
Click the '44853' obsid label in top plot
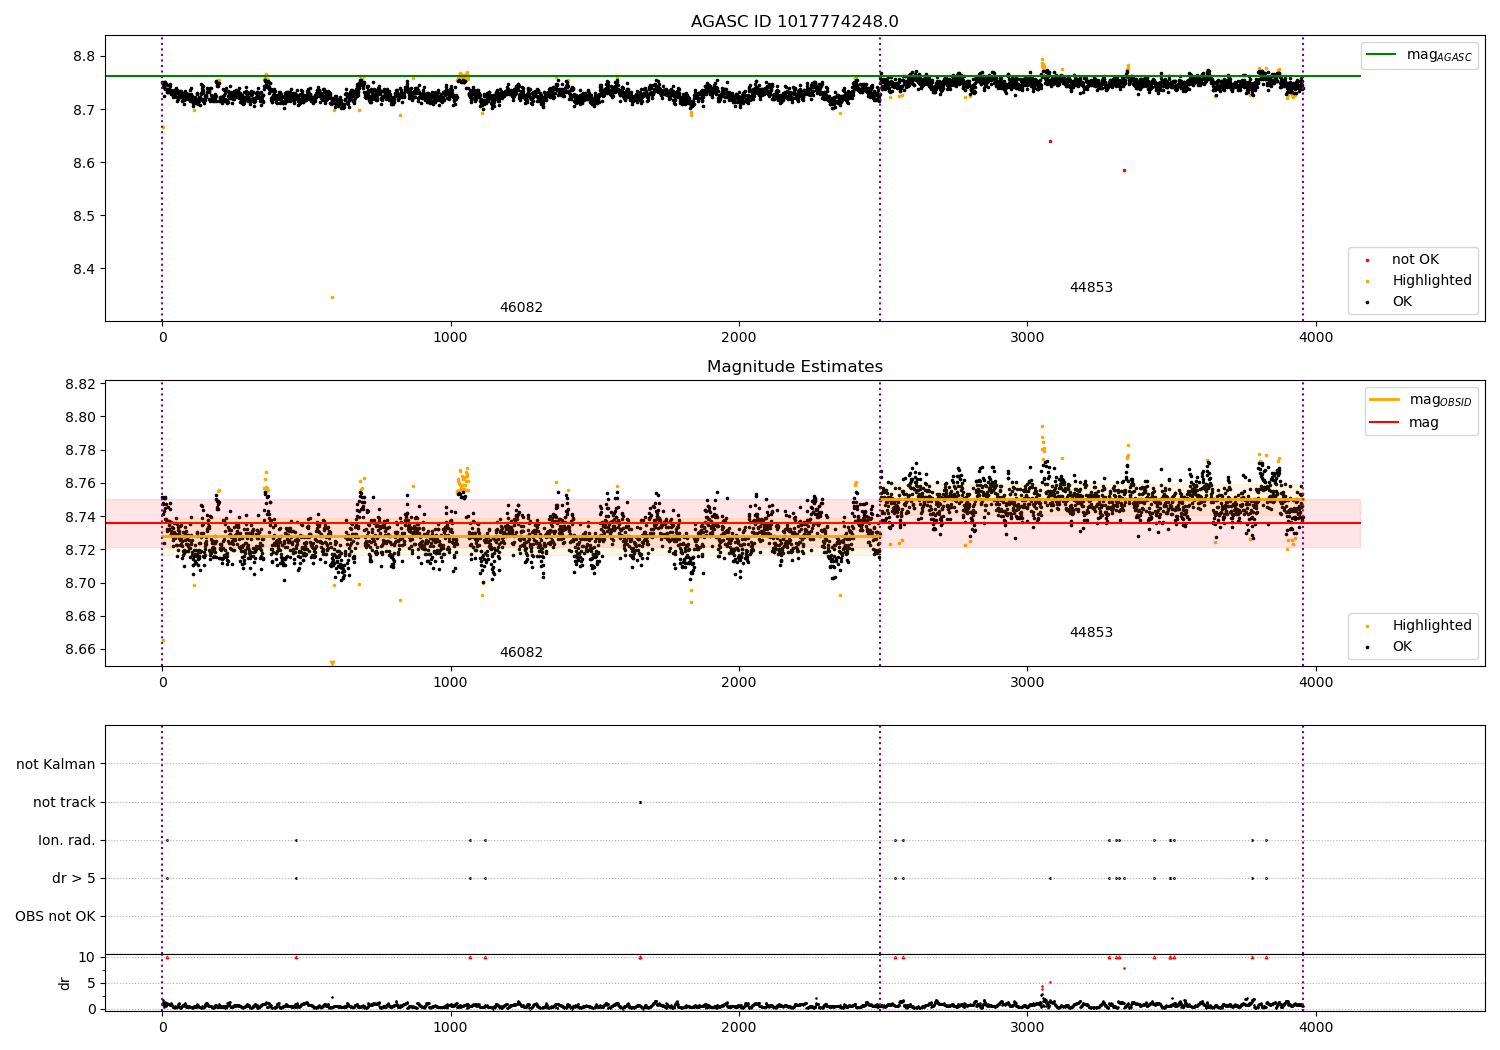[1091, 288]
